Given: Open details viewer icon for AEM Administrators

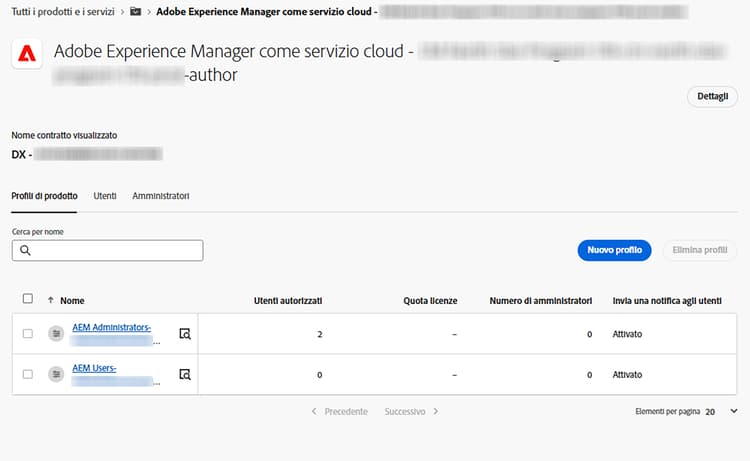Looking at the screenshot, I should point(185,334).
